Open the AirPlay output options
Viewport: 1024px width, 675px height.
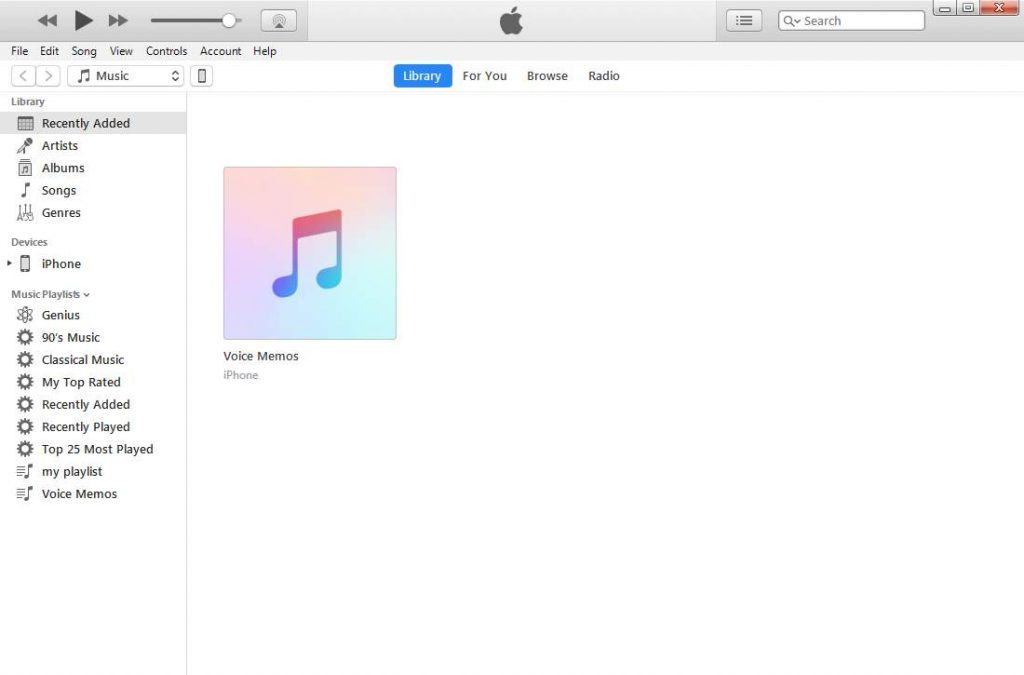[x=278, y=20]
